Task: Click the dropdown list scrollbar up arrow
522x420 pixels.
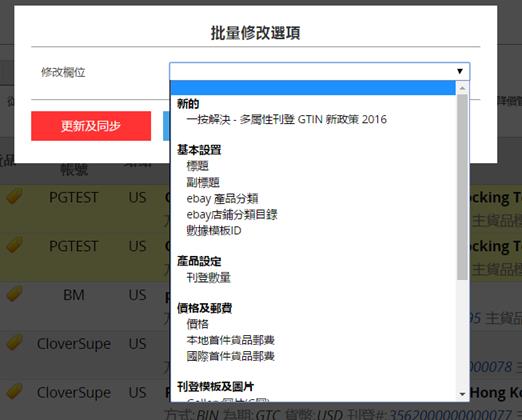Action: click(462, 88)
